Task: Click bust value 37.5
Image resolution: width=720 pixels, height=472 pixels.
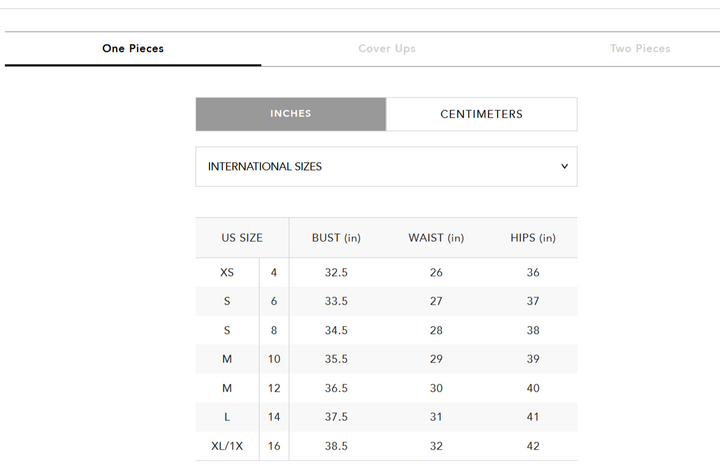Action: pos(336,417)
